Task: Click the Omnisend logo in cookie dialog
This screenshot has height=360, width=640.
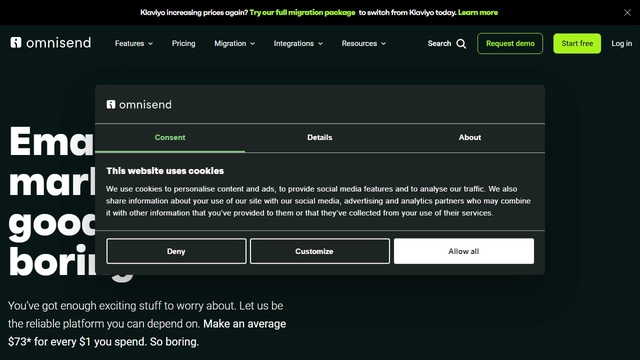Action: (x=139, y=104)
